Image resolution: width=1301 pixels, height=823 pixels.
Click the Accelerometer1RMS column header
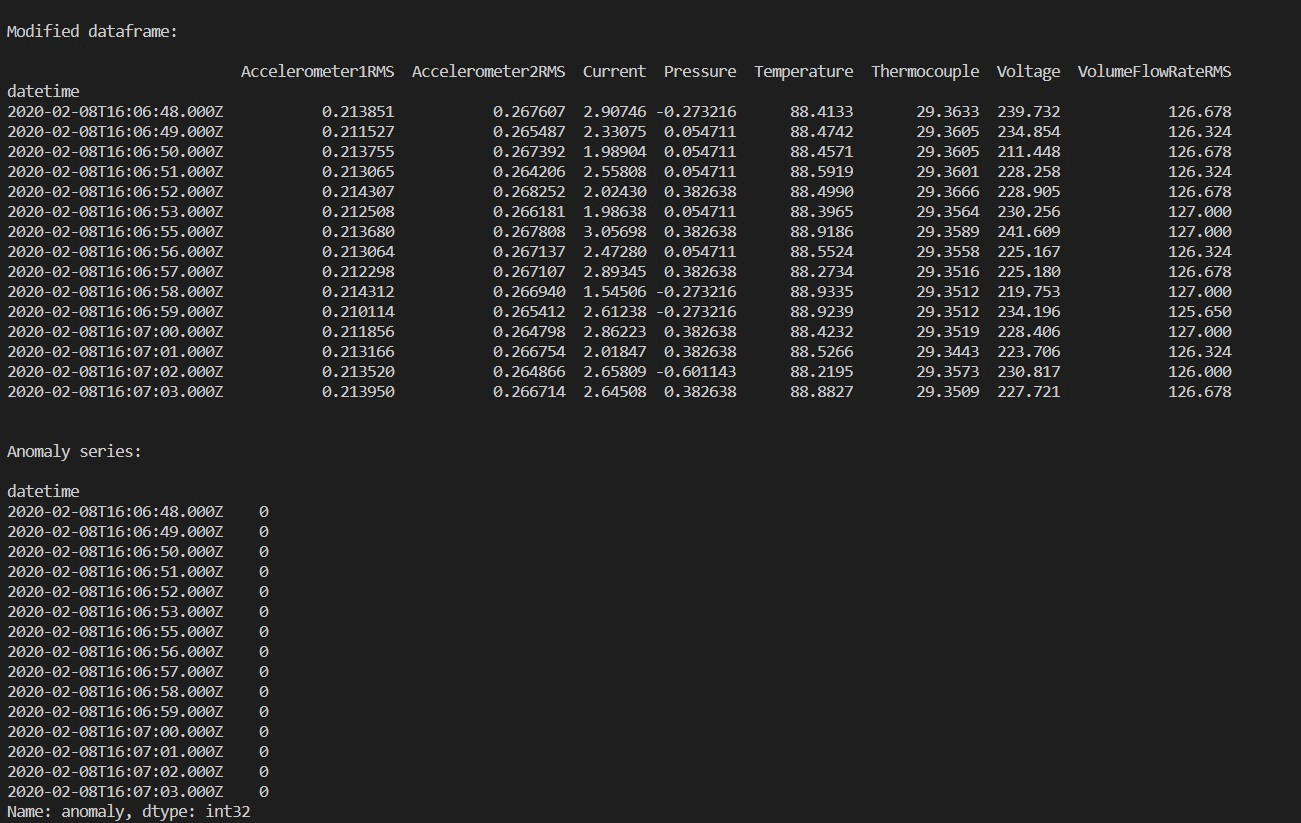tap(317, 71)
